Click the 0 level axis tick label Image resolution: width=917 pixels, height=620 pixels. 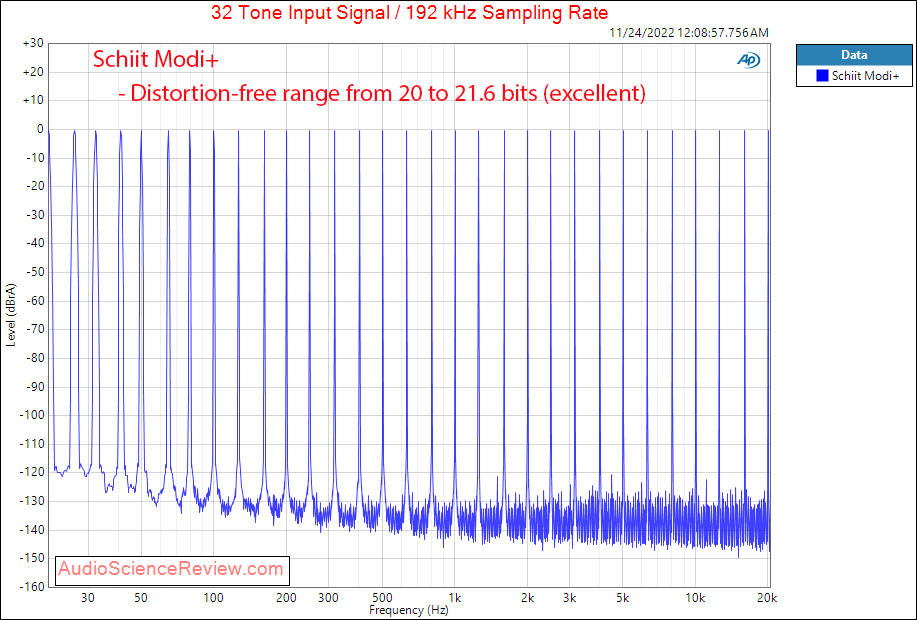click(40, 129)
